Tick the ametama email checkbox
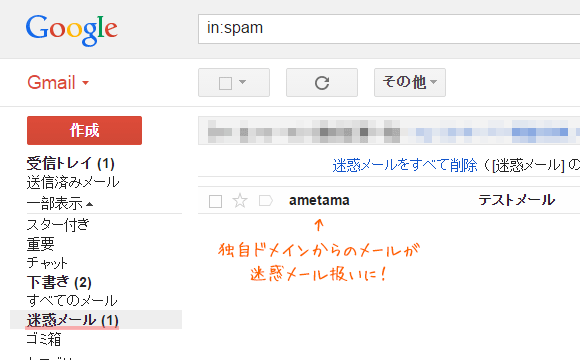This screenshot has height=360, width=580. (x=215, y=202)
